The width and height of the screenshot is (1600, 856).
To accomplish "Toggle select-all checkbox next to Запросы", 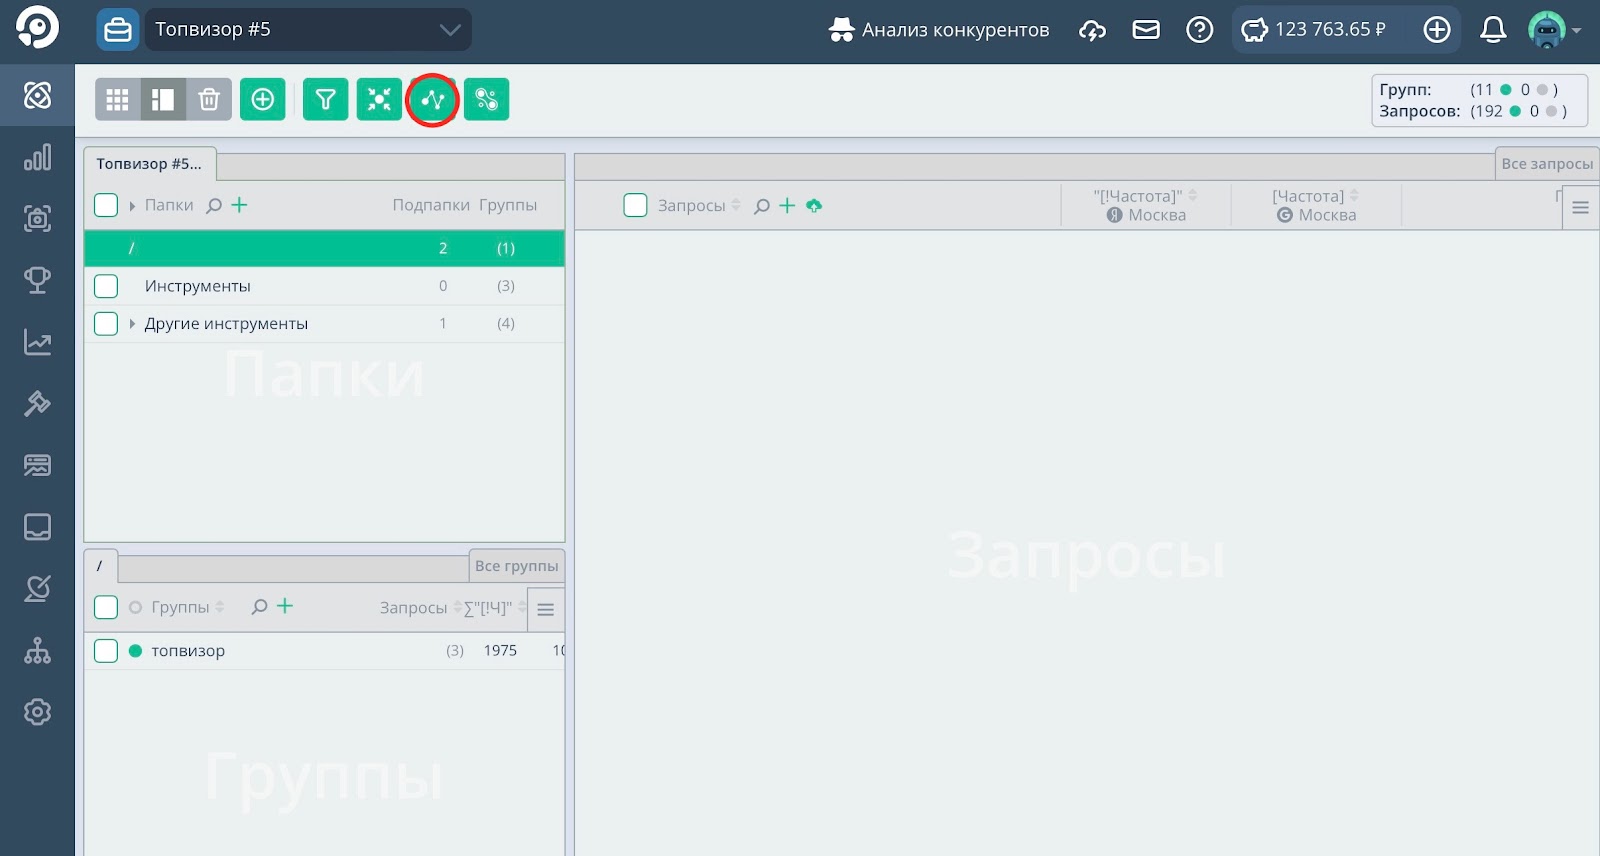I will [635, 206].
